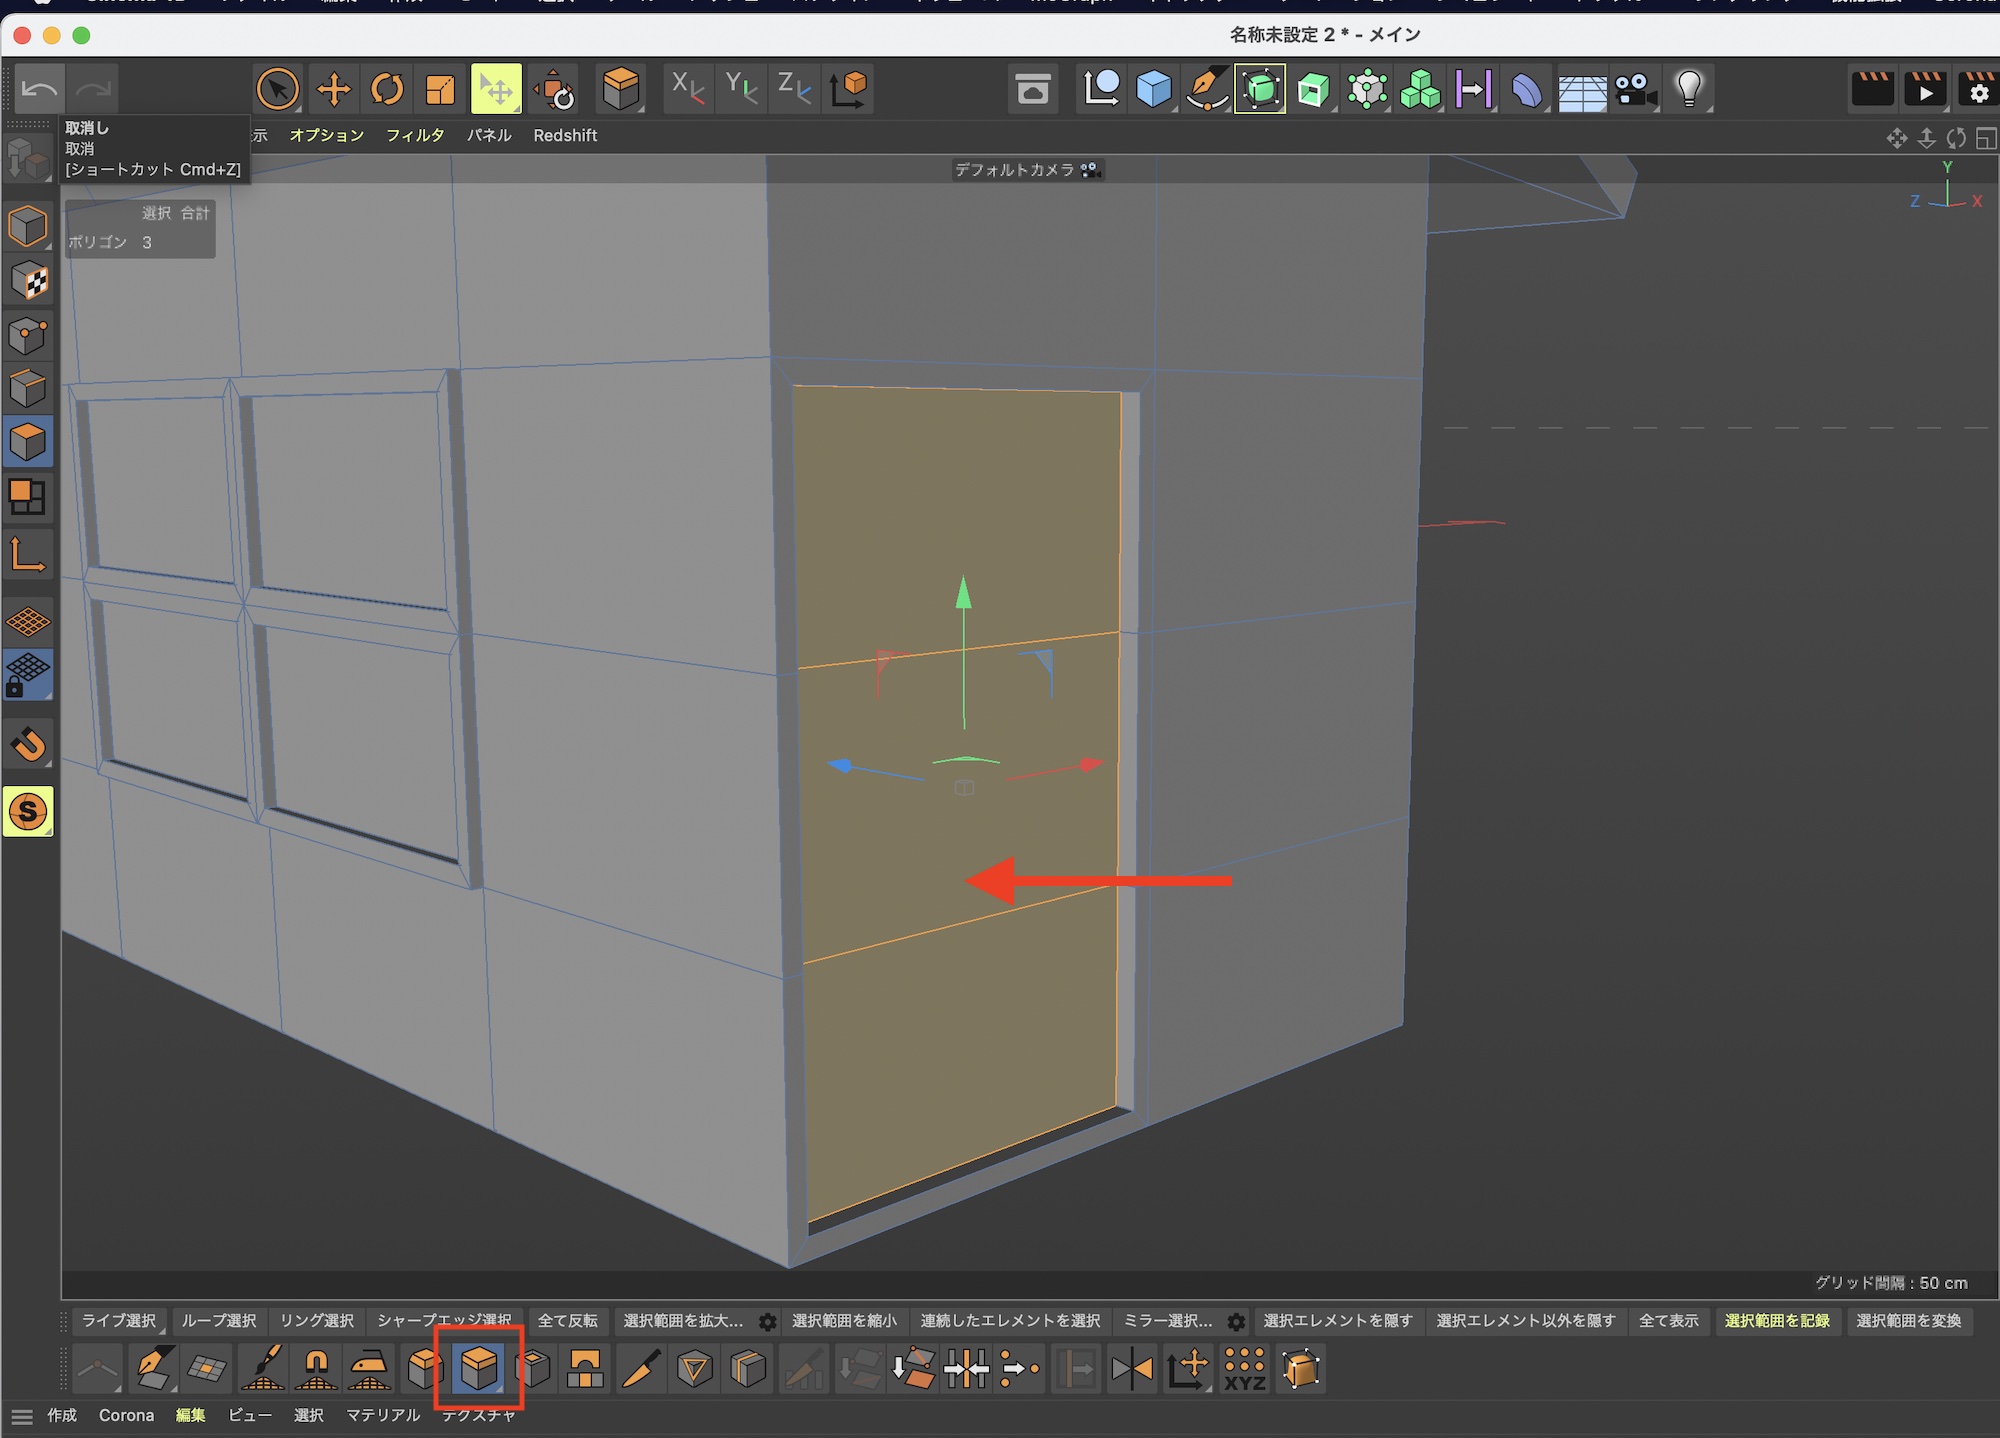Toggle the X axis lock
This screenshot has height=1438, width=2000.
[687, 88]
